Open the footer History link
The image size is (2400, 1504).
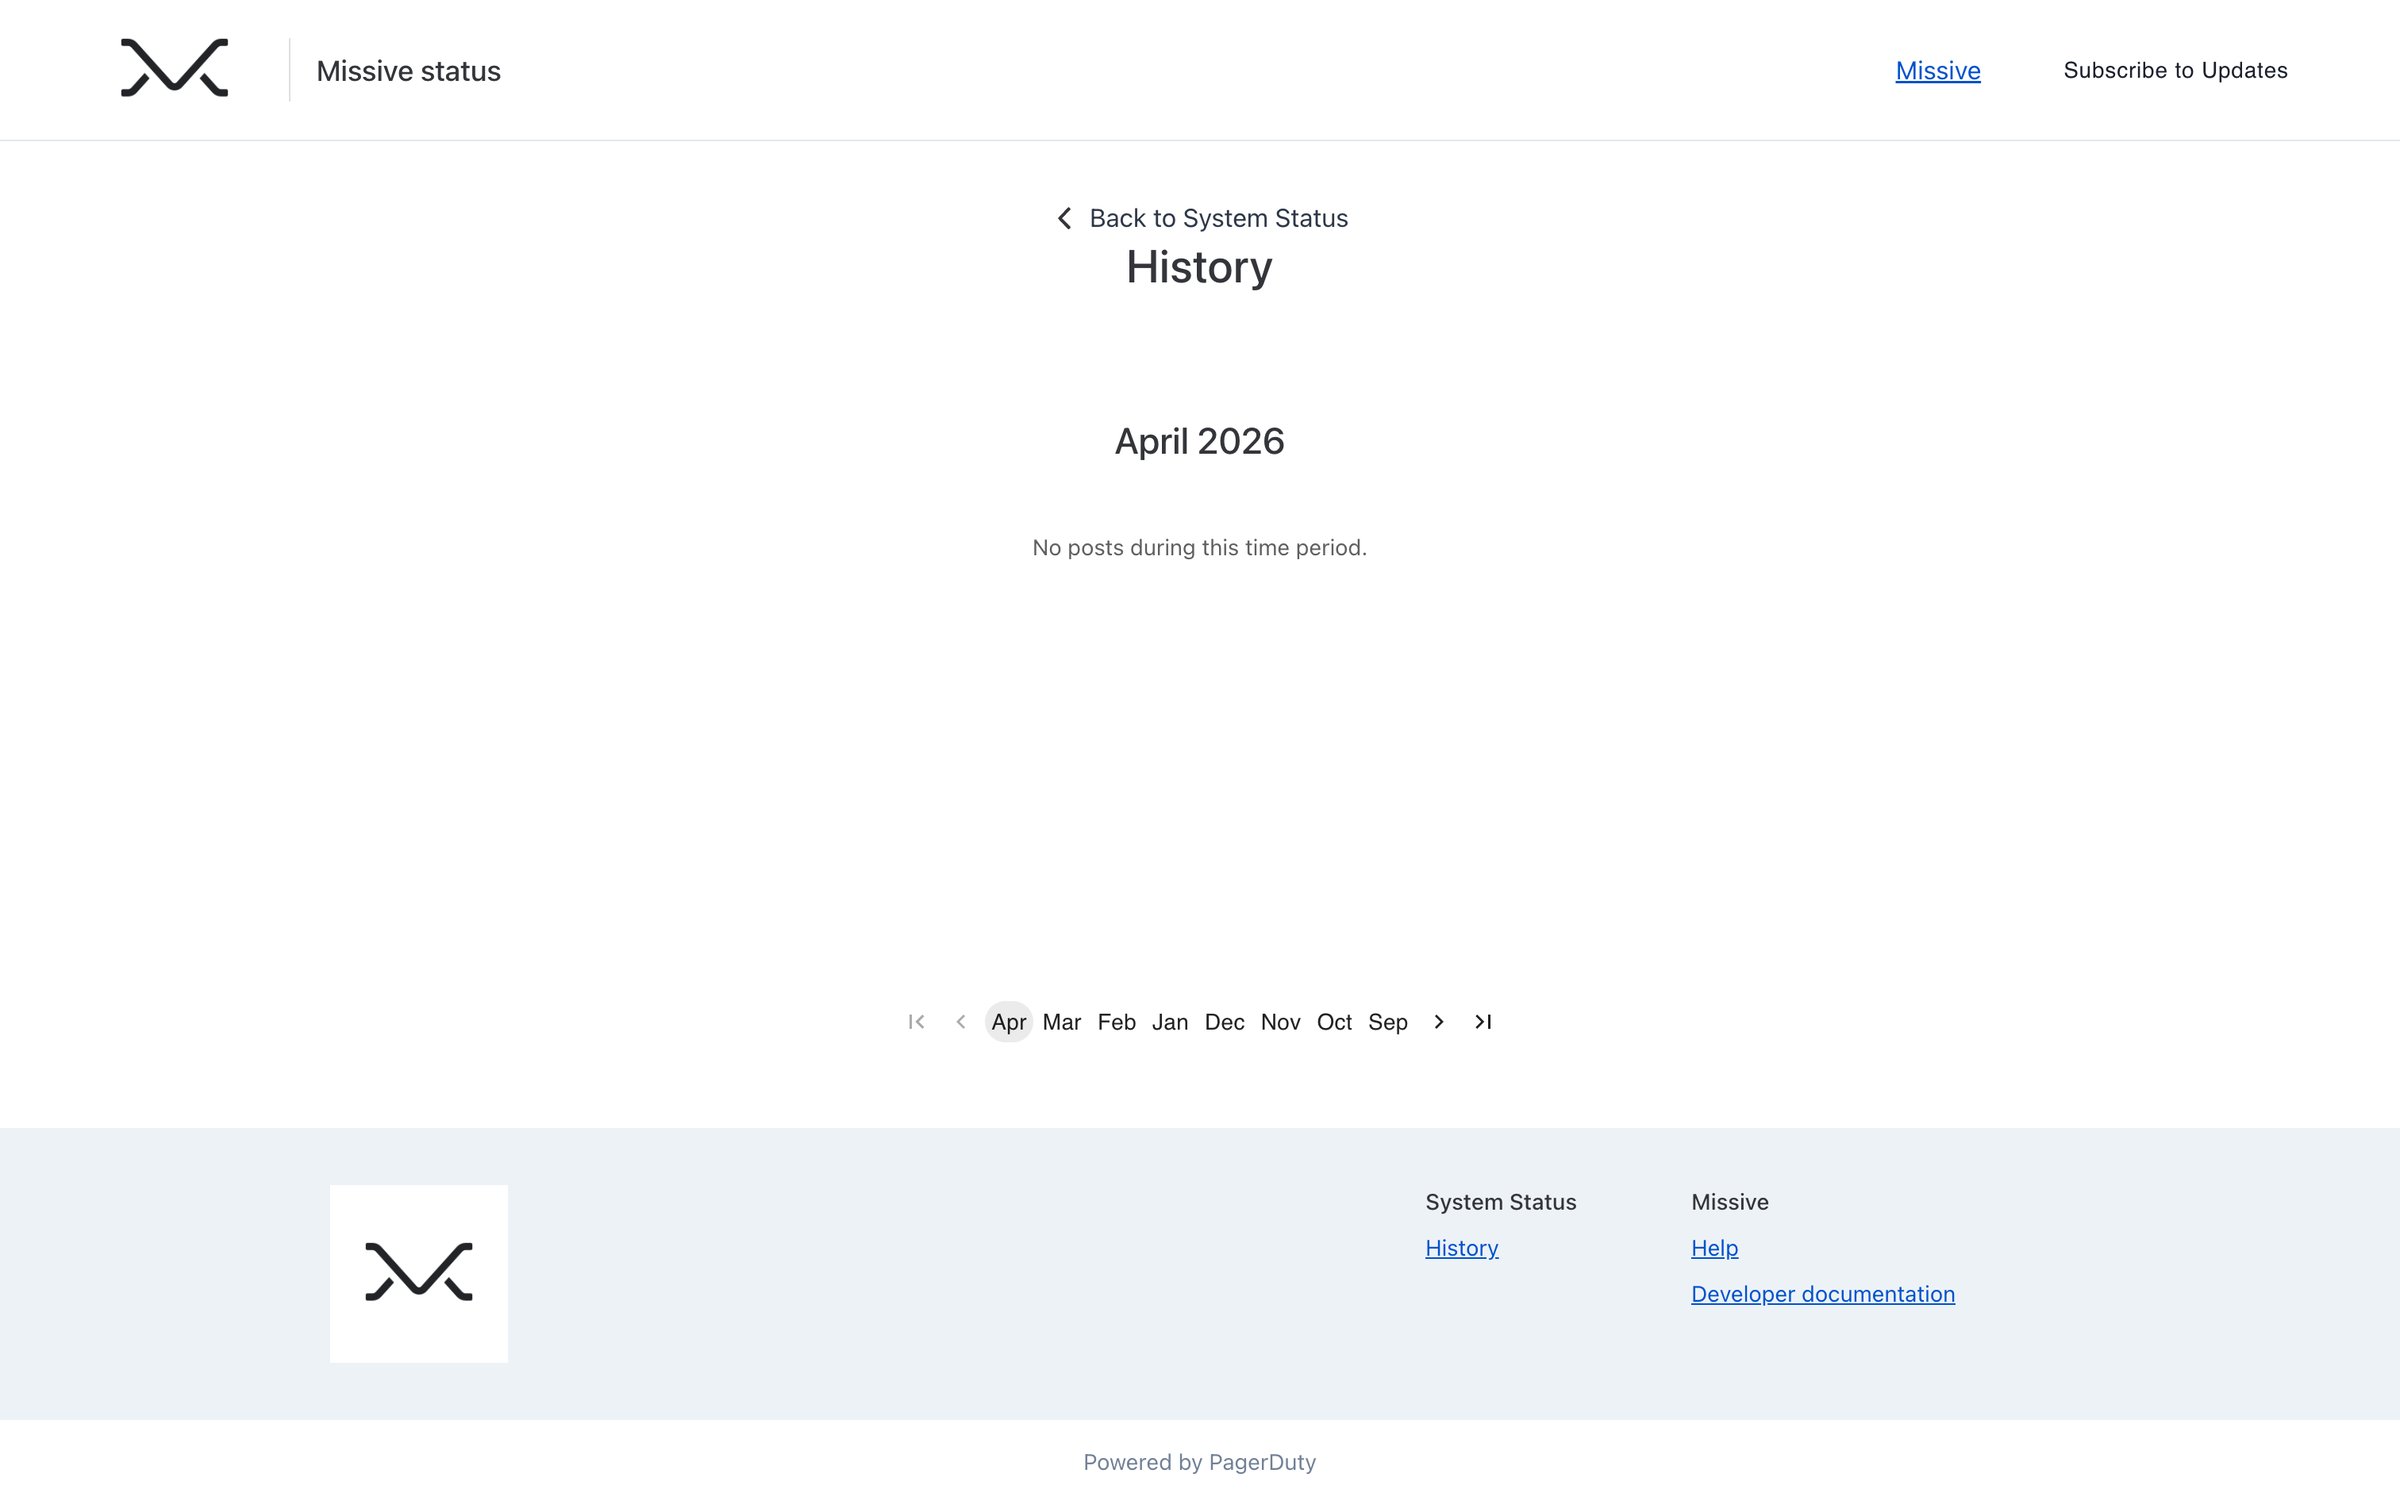click(1462, 1248)
